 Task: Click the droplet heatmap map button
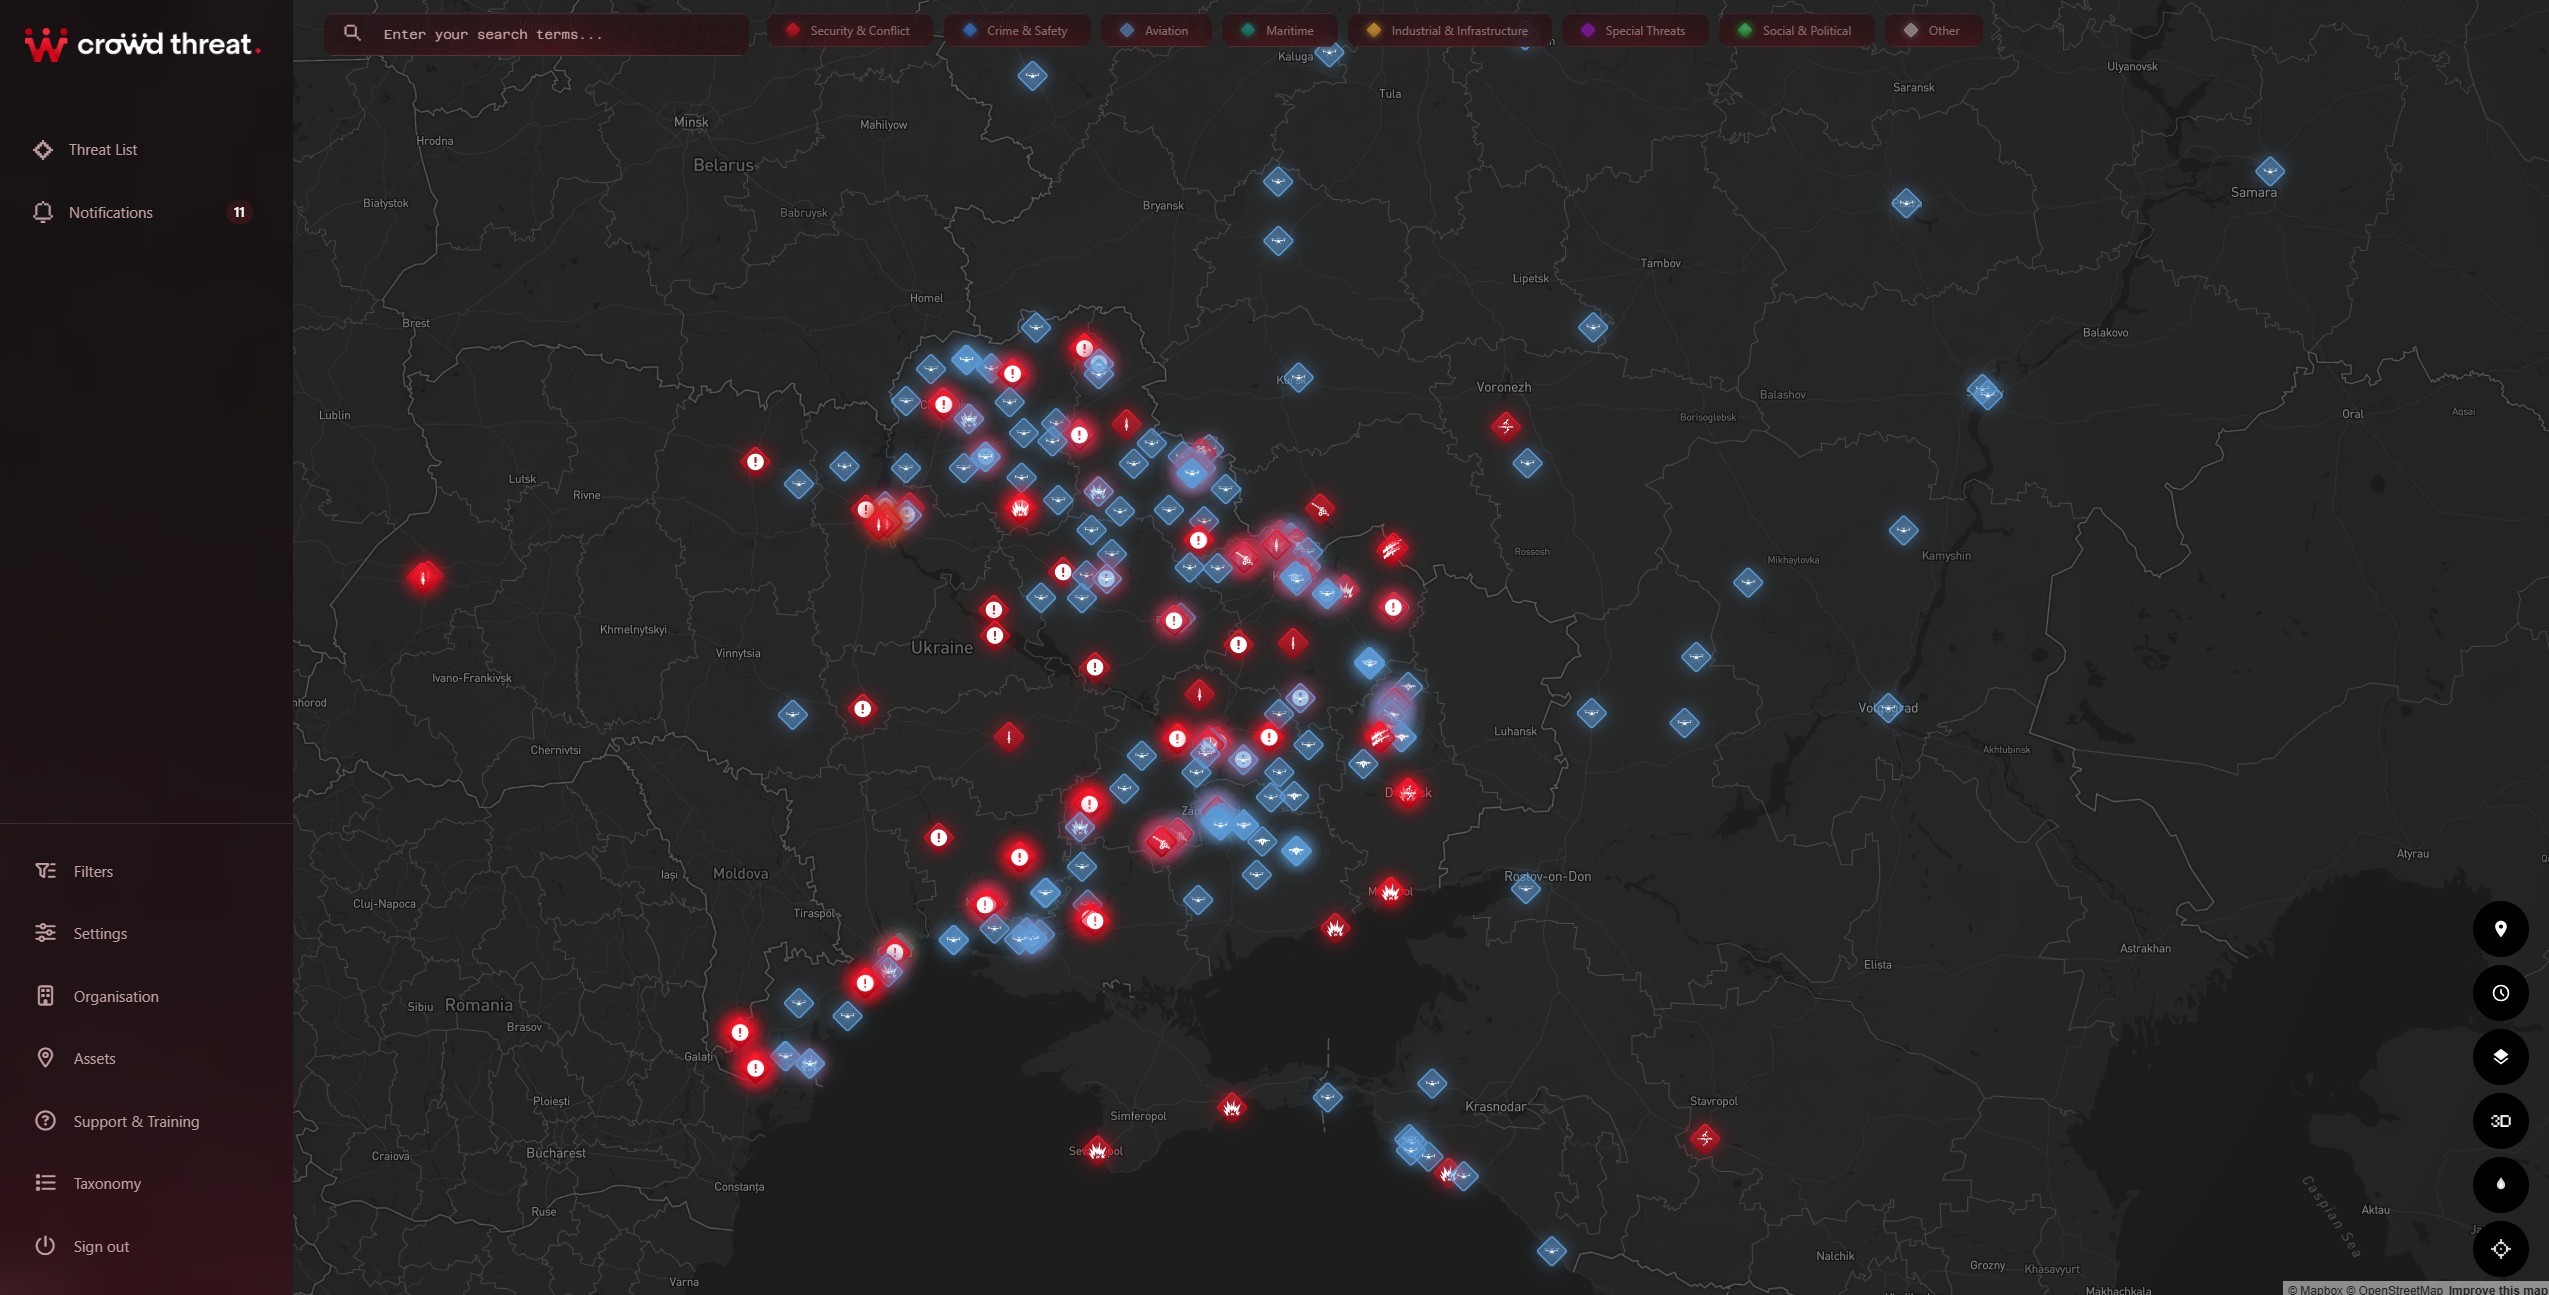coord(2500,1185)
